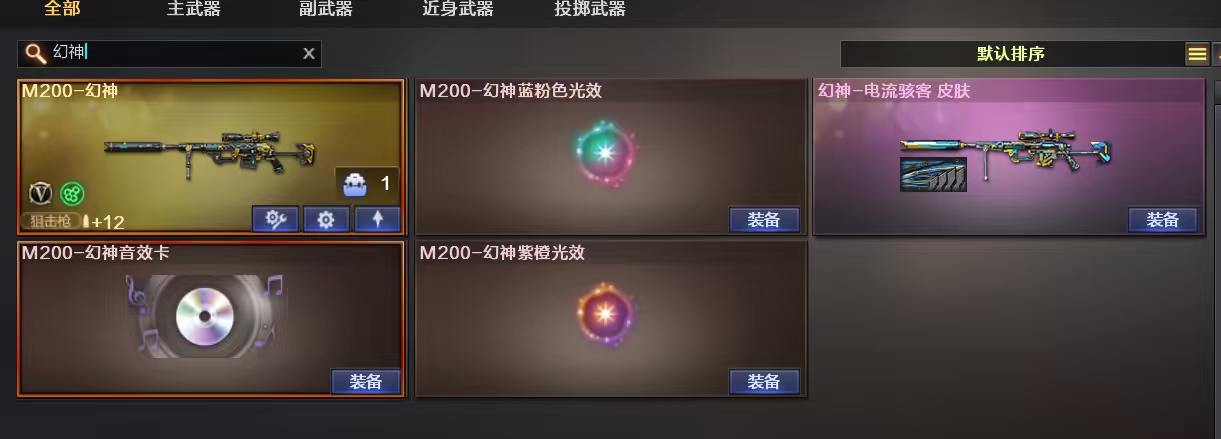Go to the 投掷武器 tab
The height and width of the screenshot is (439, 1221).
coord(590,10)
